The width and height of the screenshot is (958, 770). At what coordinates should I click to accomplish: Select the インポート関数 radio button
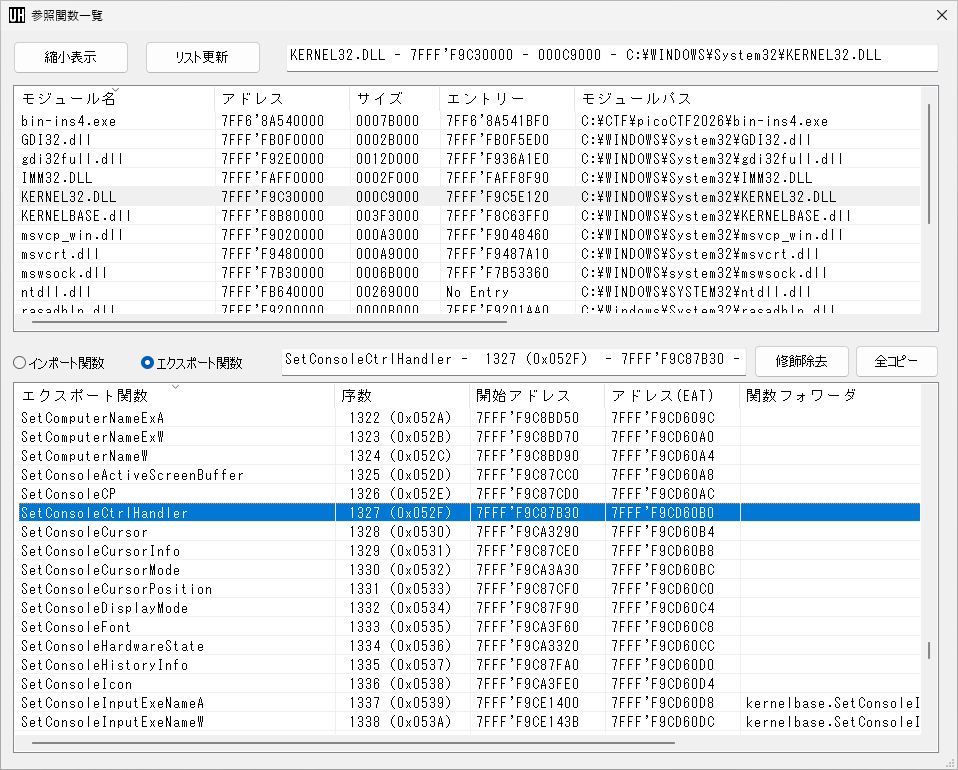point(20,363)
